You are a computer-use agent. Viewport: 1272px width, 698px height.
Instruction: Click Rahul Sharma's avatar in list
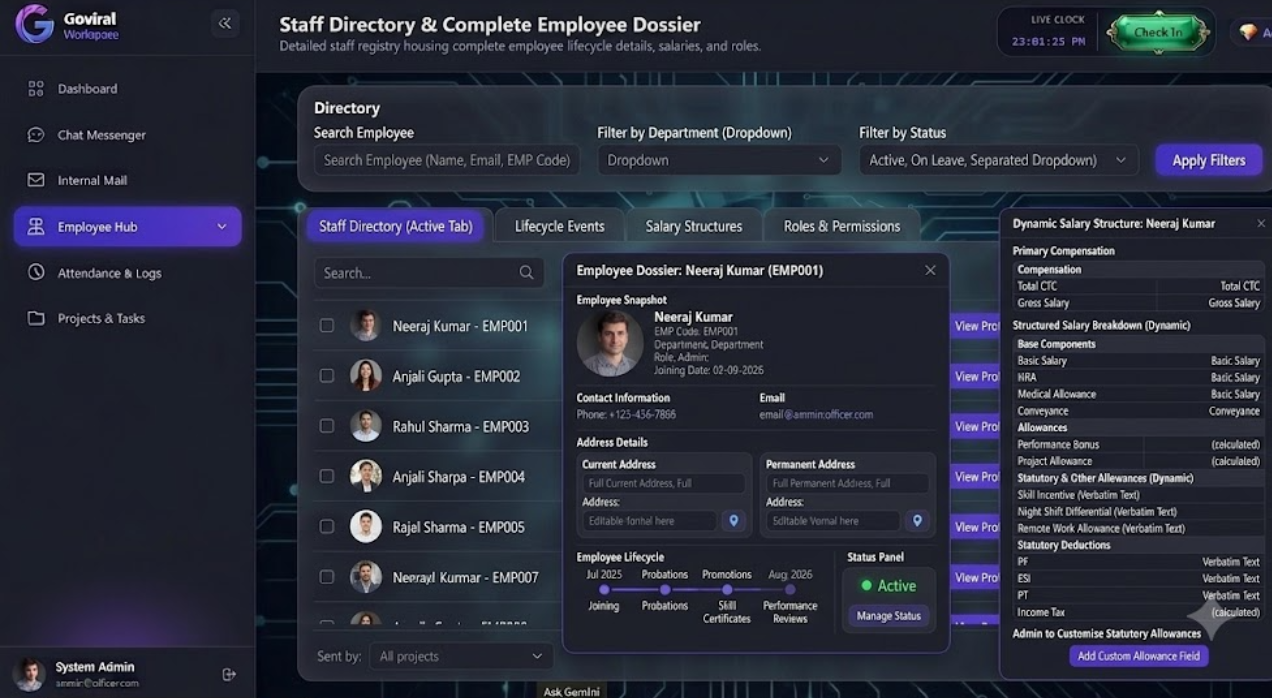[366, 426]
